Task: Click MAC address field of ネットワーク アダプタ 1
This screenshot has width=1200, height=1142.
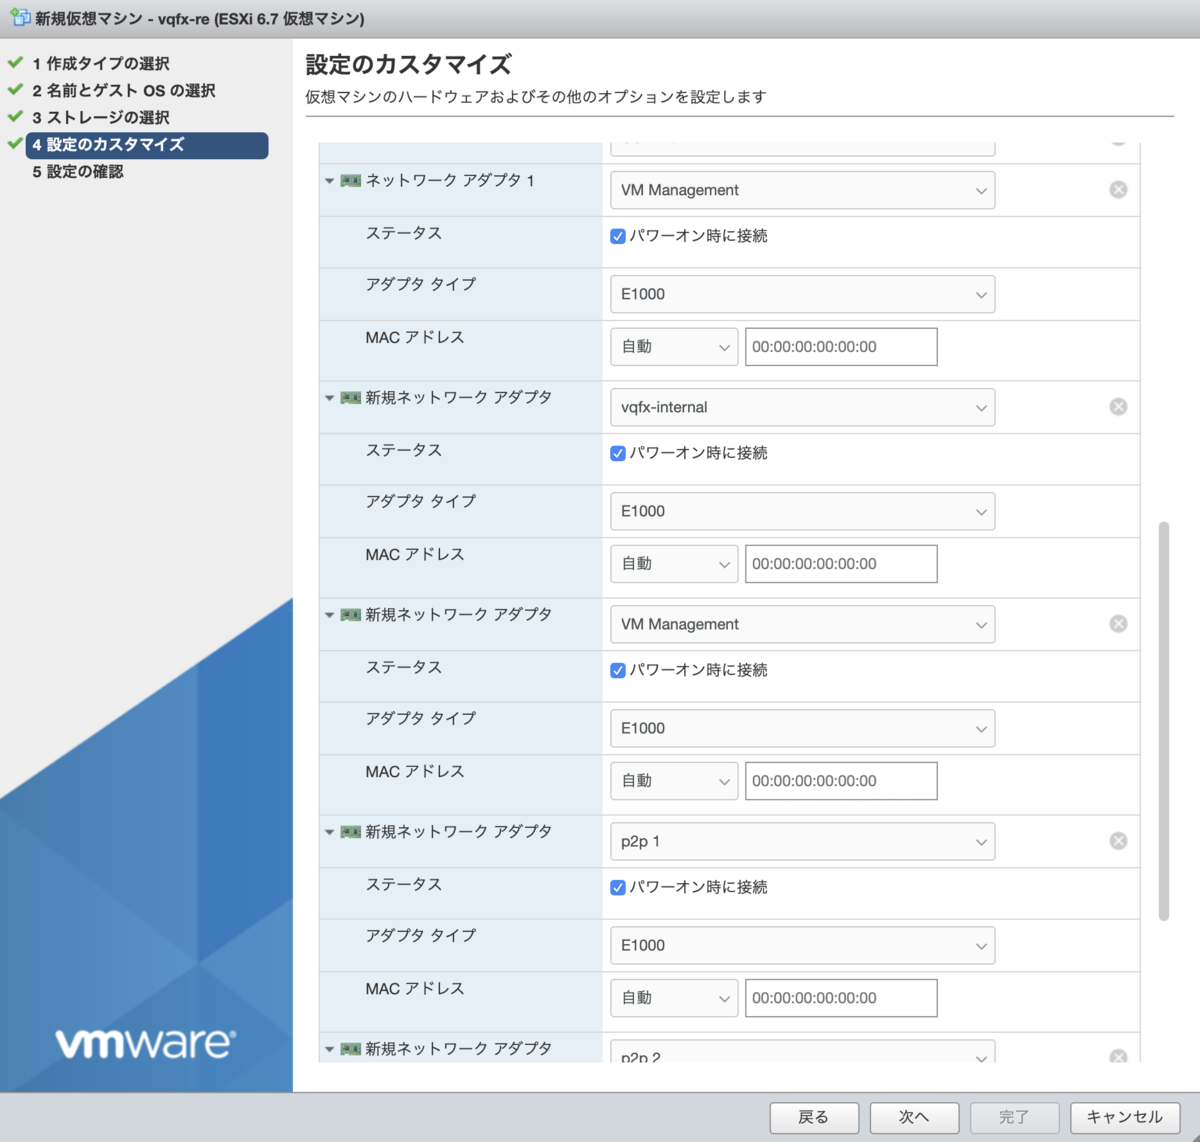Action: [841, 347]
